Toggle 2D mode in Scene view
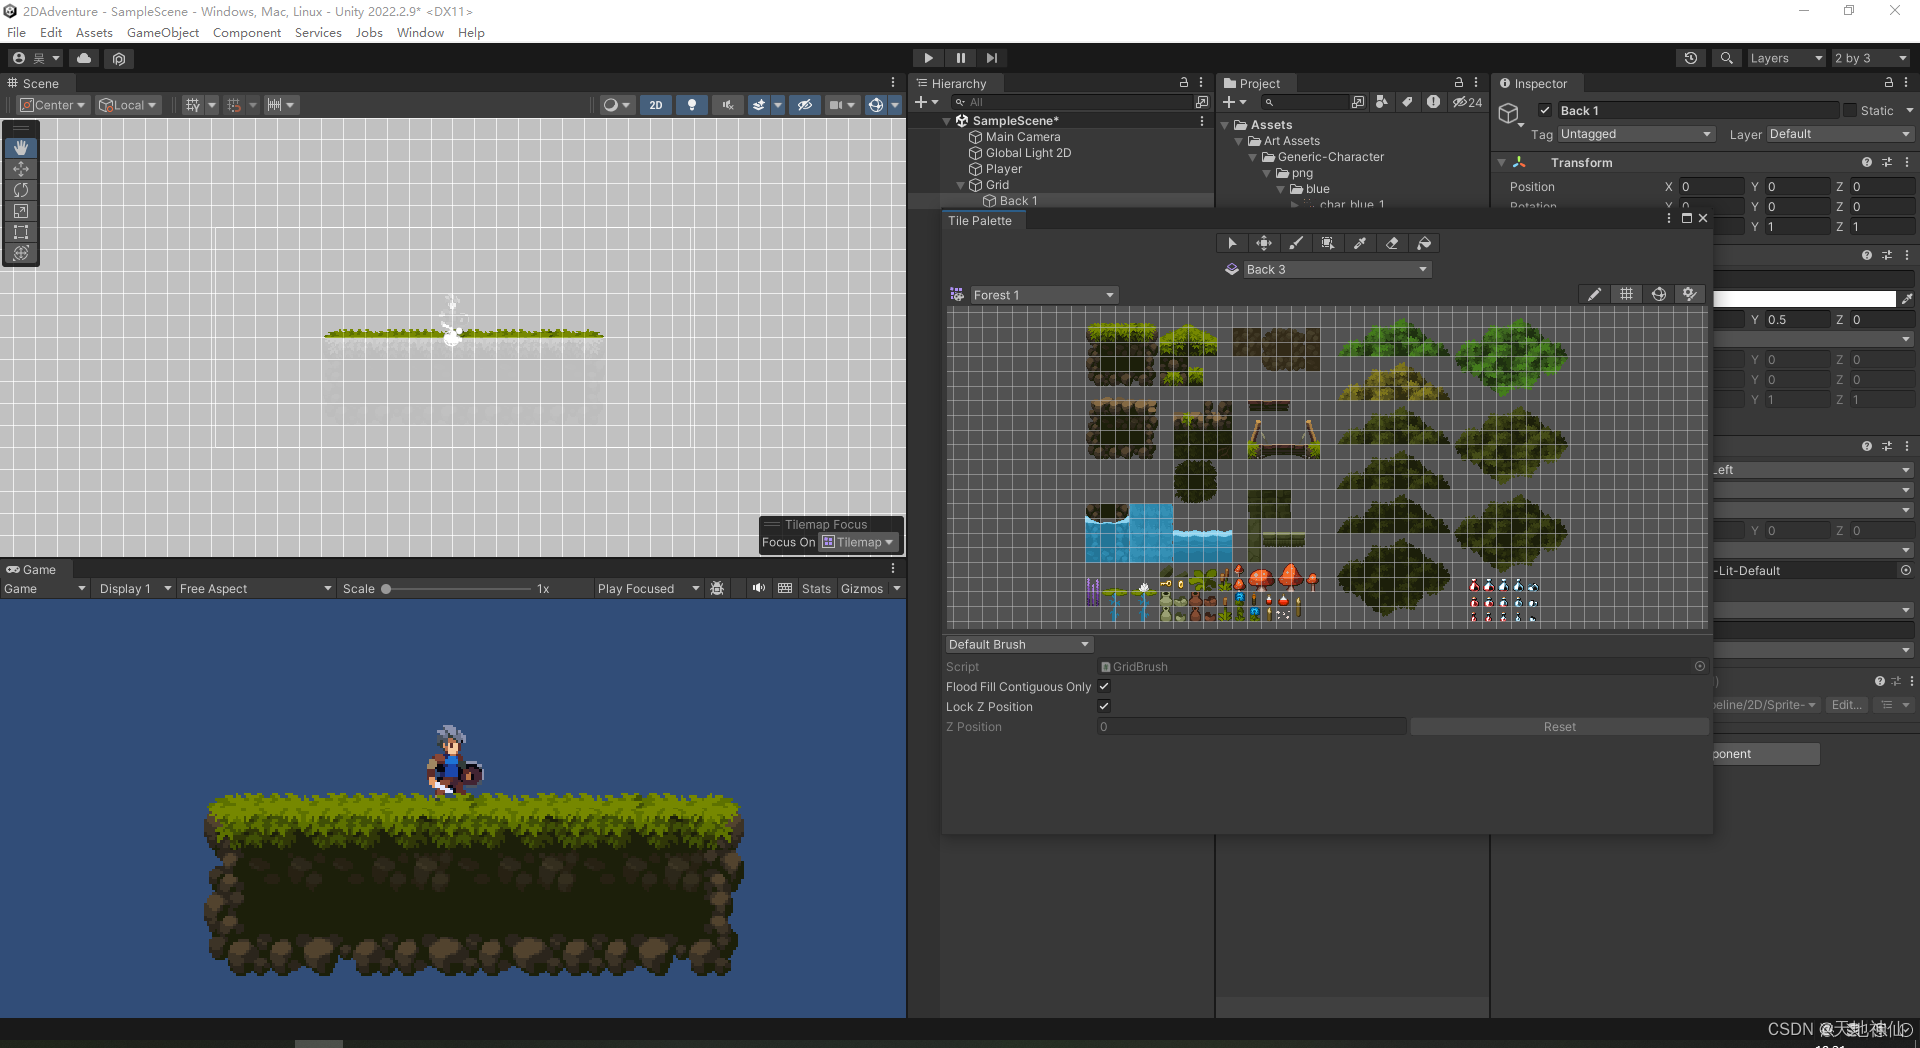The height and width of the screenshot is (1048, 1920). [656, 105]
